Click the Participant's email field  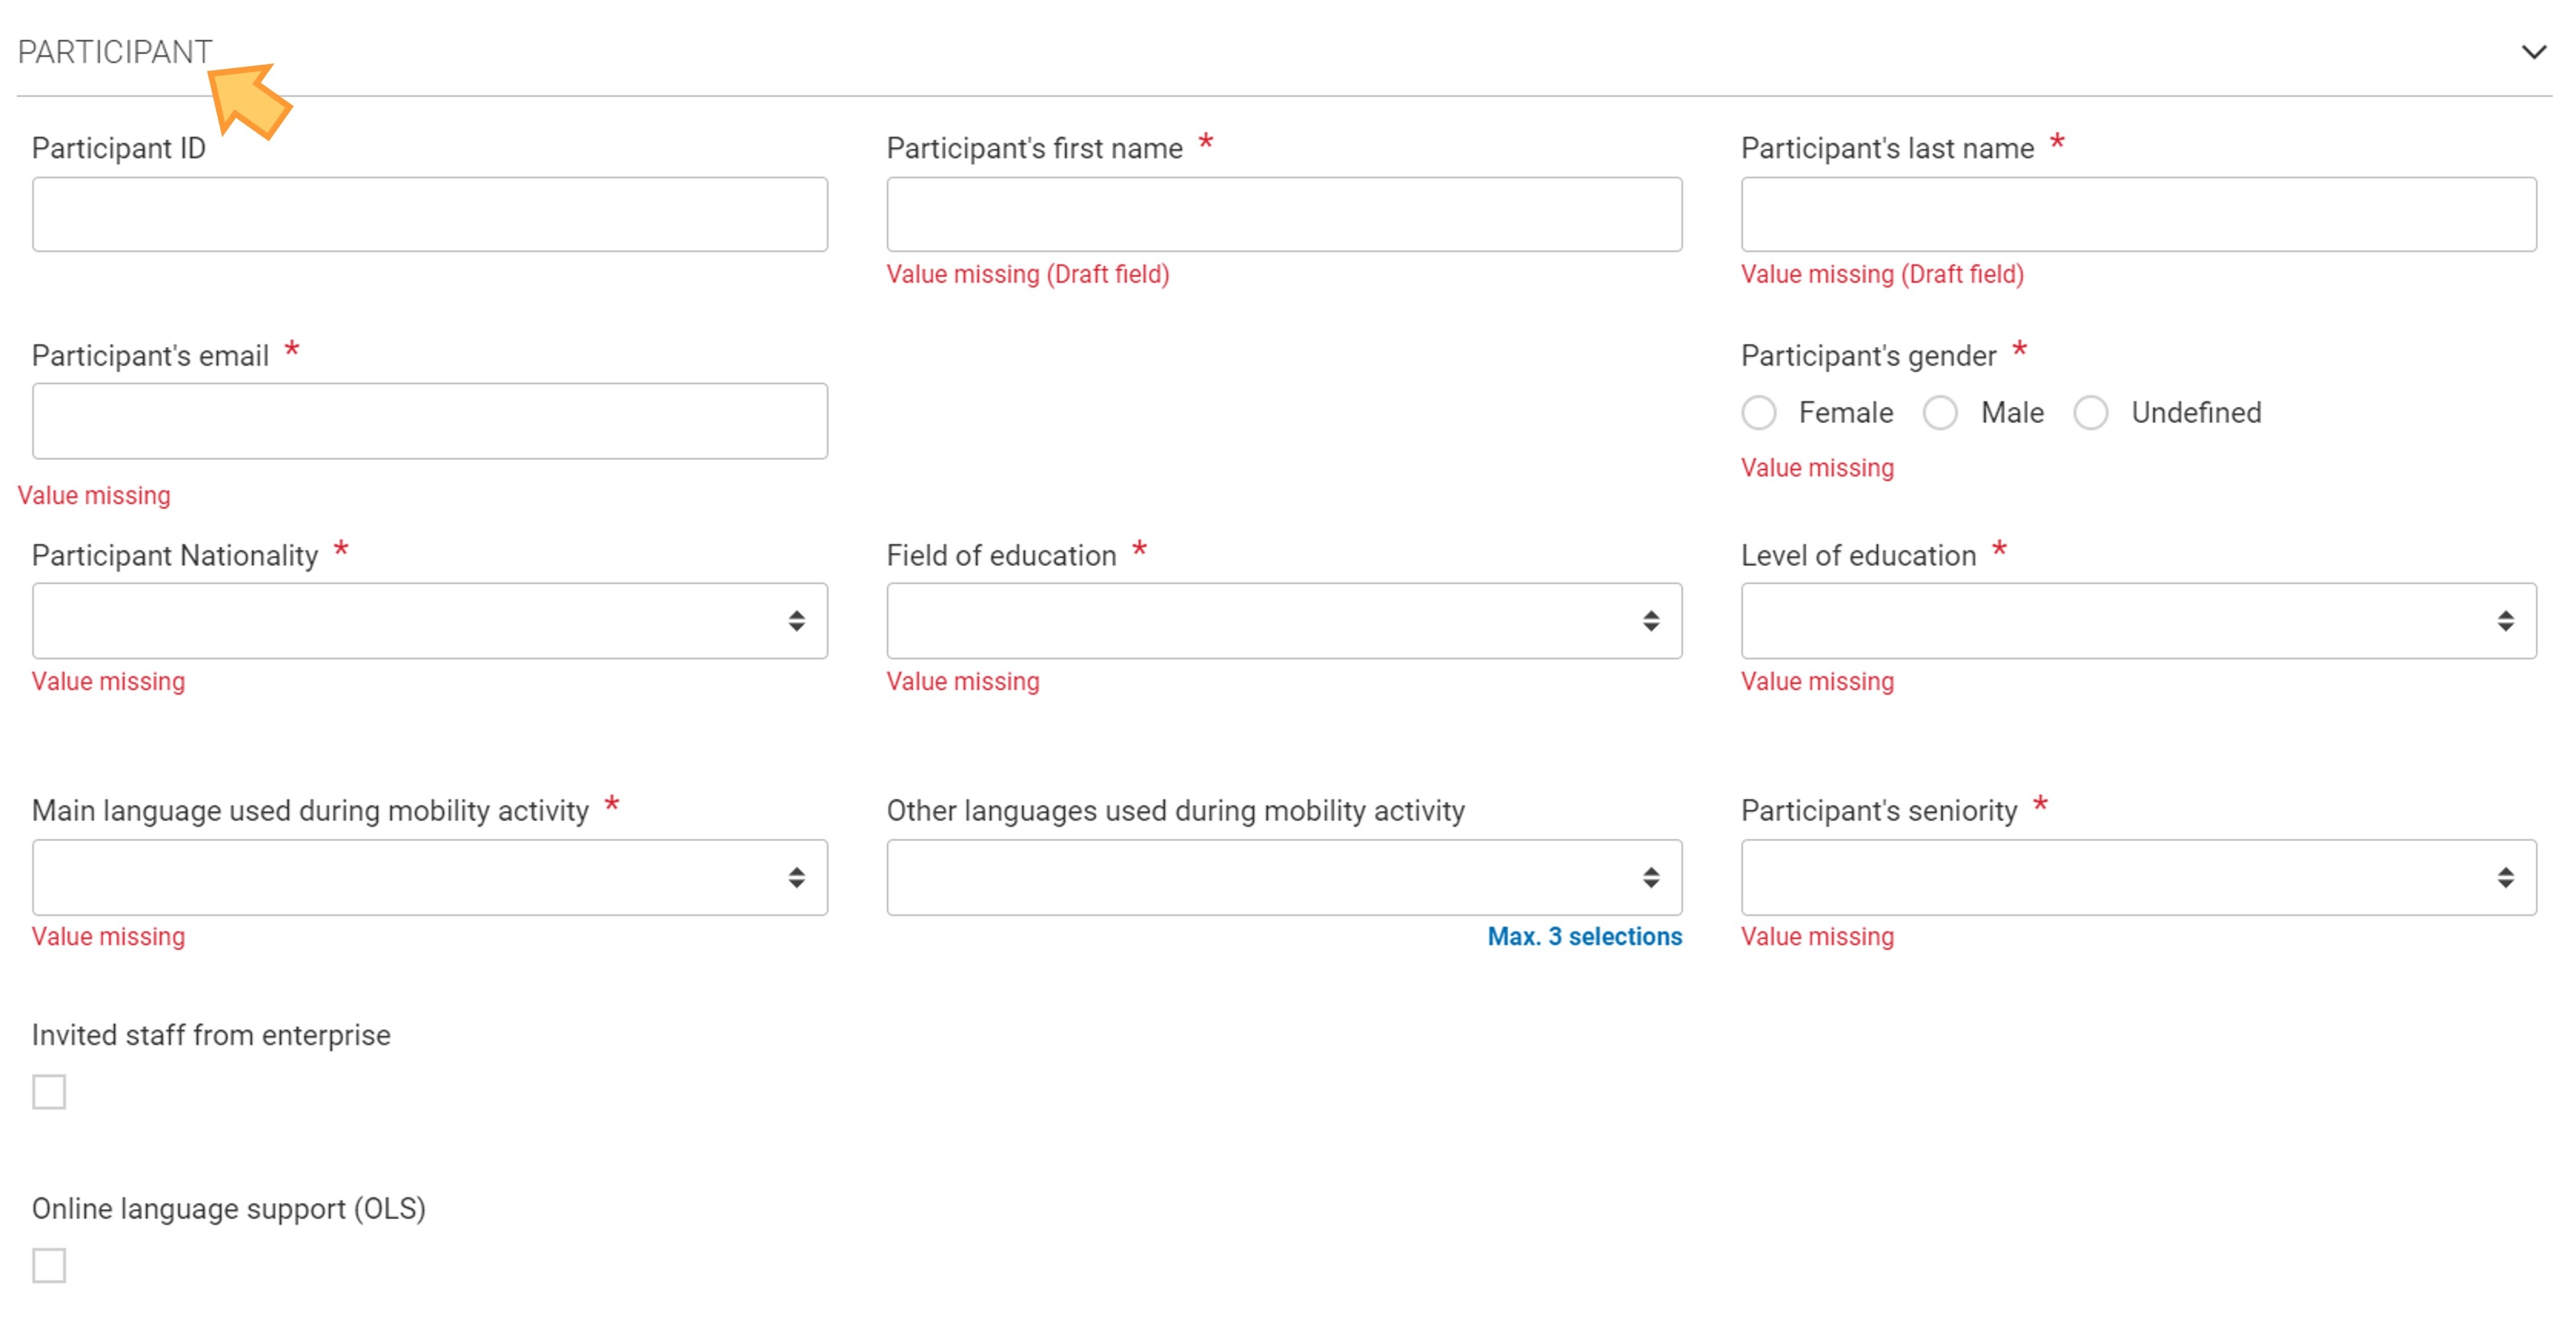(430, 421)
